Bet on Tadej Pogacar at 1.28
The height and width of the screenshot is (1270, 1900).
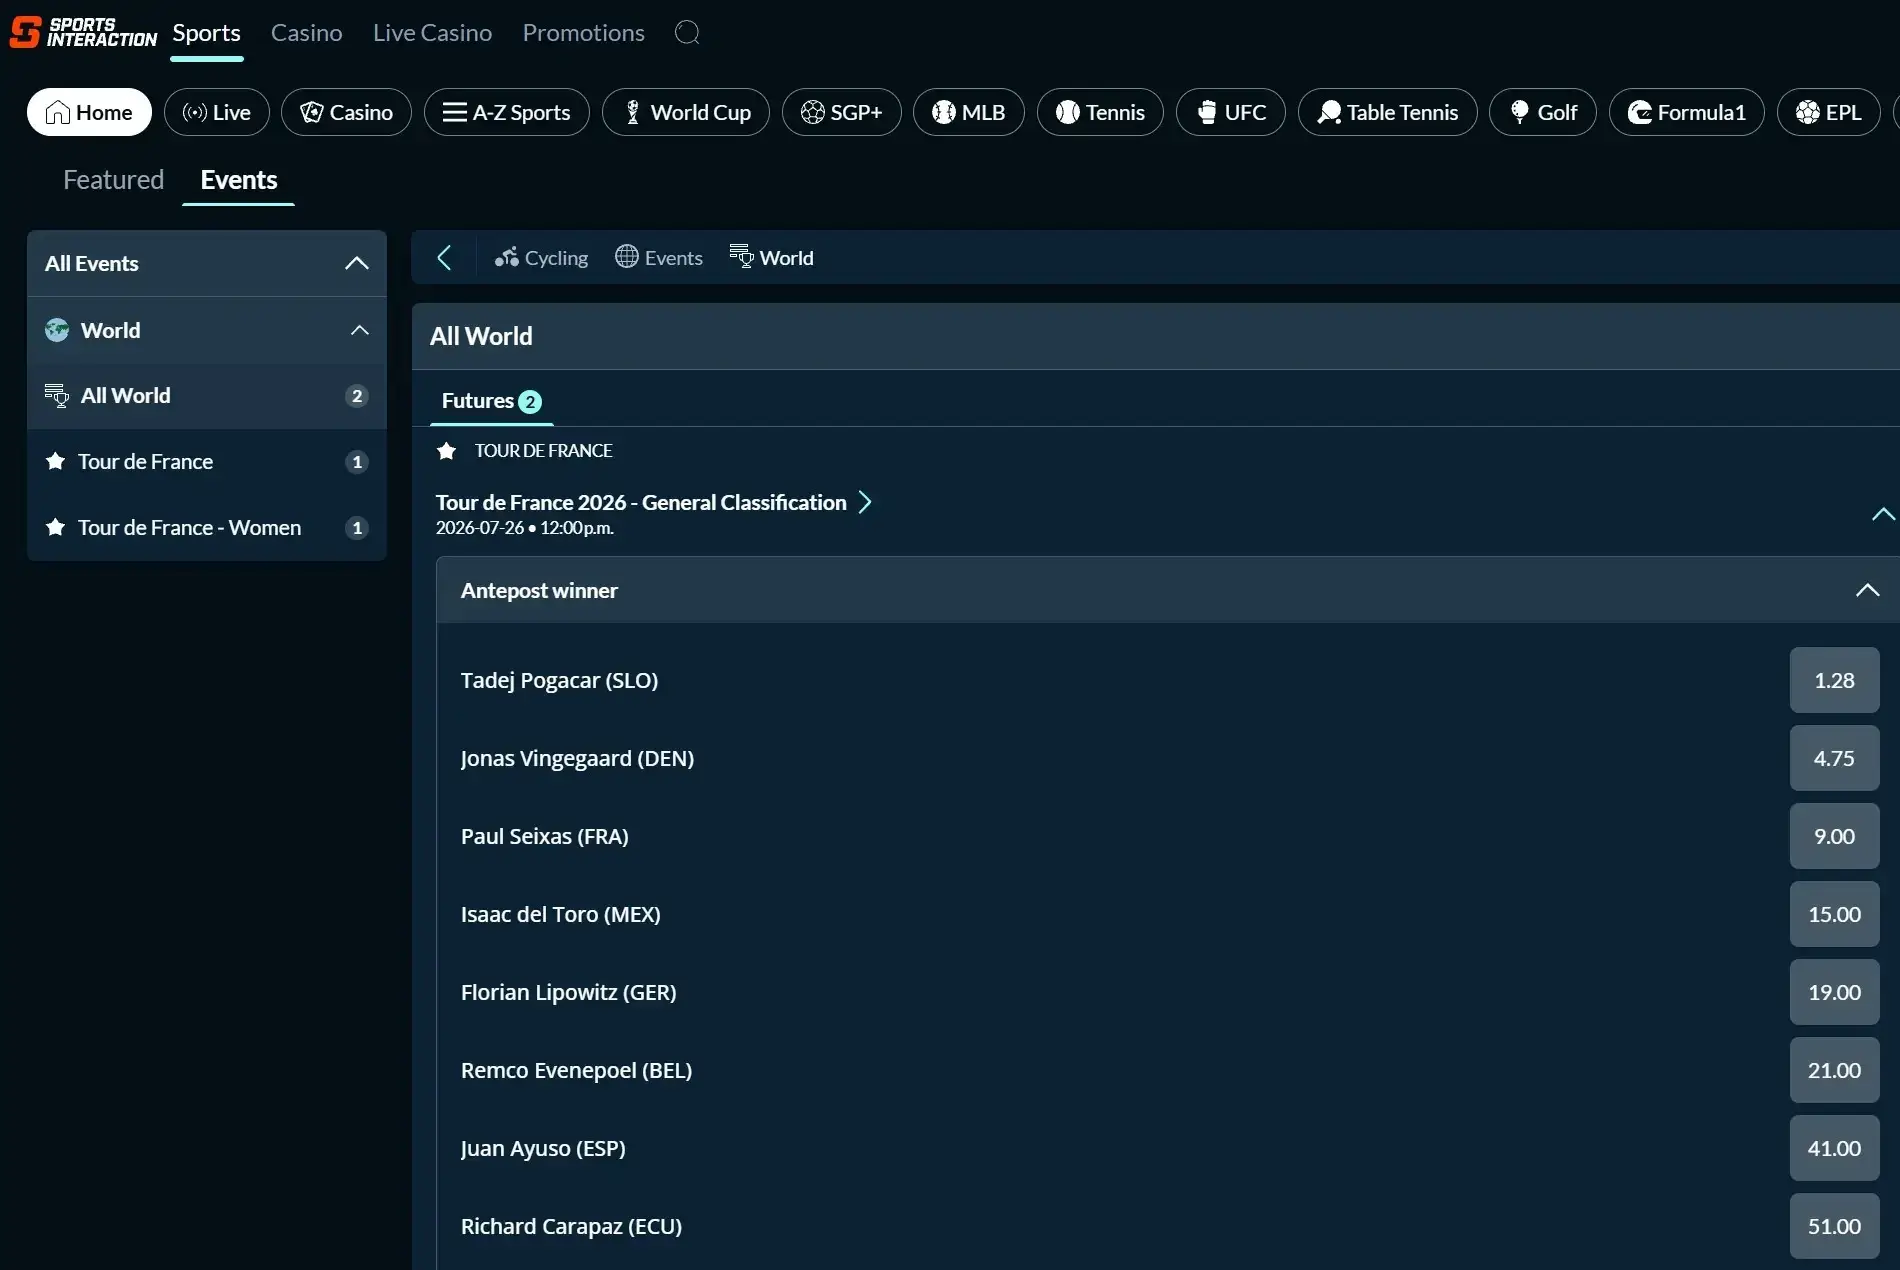tap(1834, 680)
